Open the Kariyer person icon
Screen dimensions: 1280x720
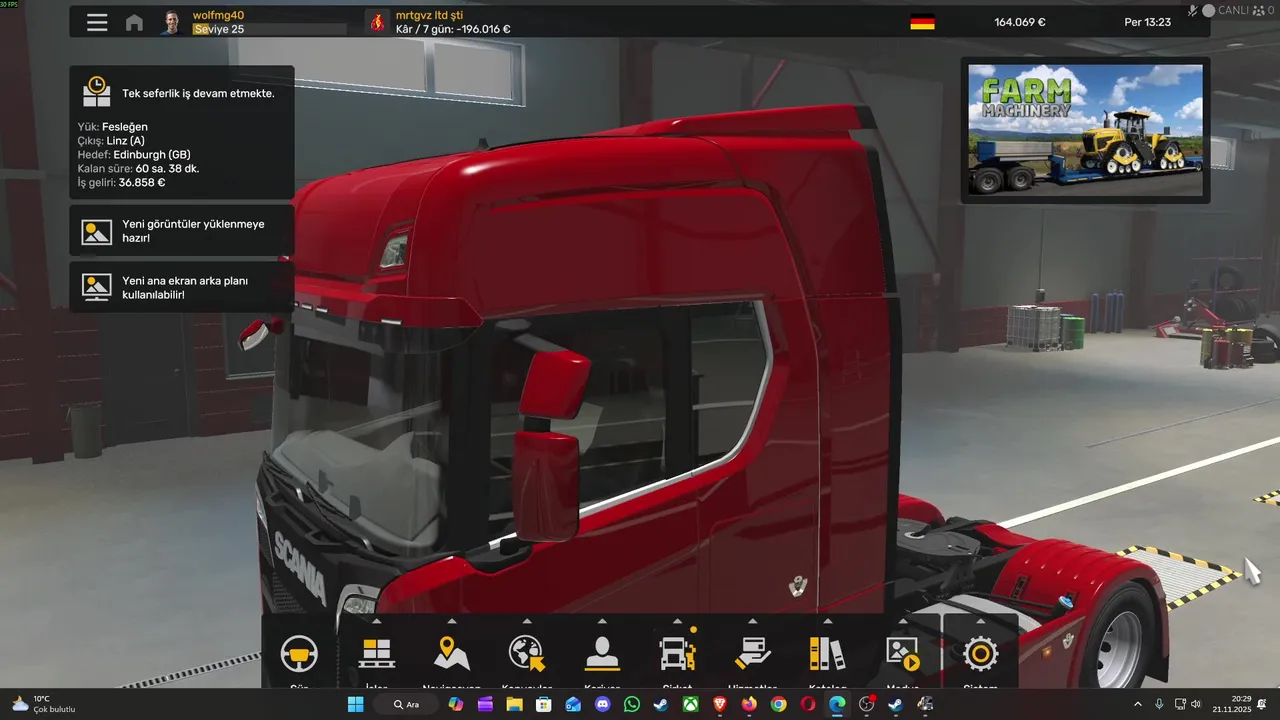pos(602,654)
